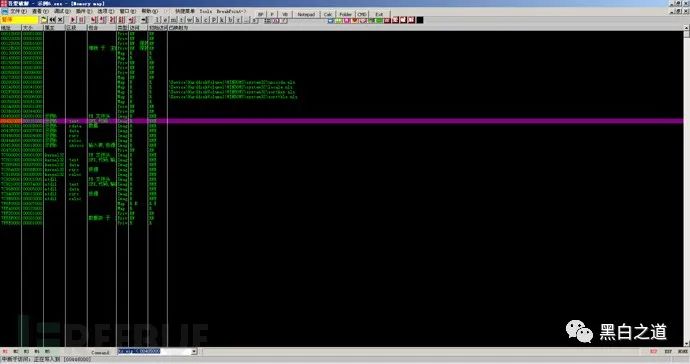Screen dimensions: 690x364
Task: Open the Log 'l' window button
Action: (157, 20)
